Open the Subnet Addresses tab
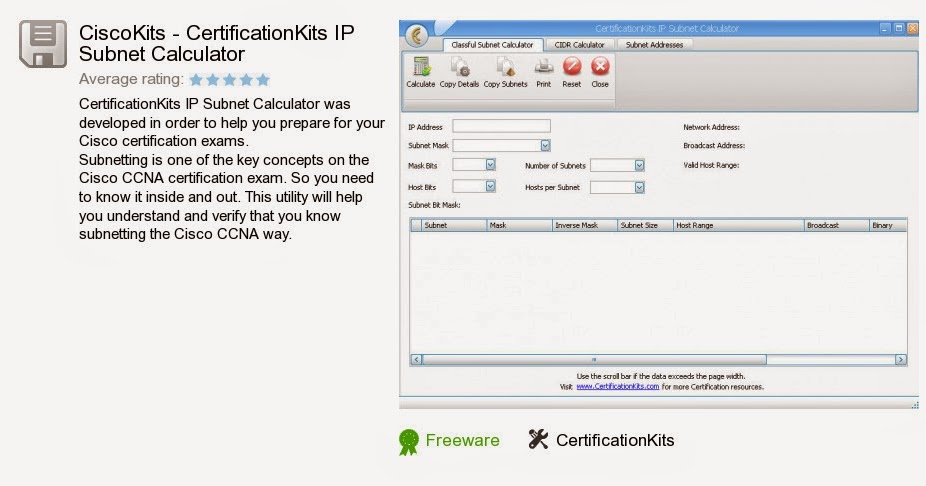Screen dimensions: 926x486 click(x=654, y=45)
